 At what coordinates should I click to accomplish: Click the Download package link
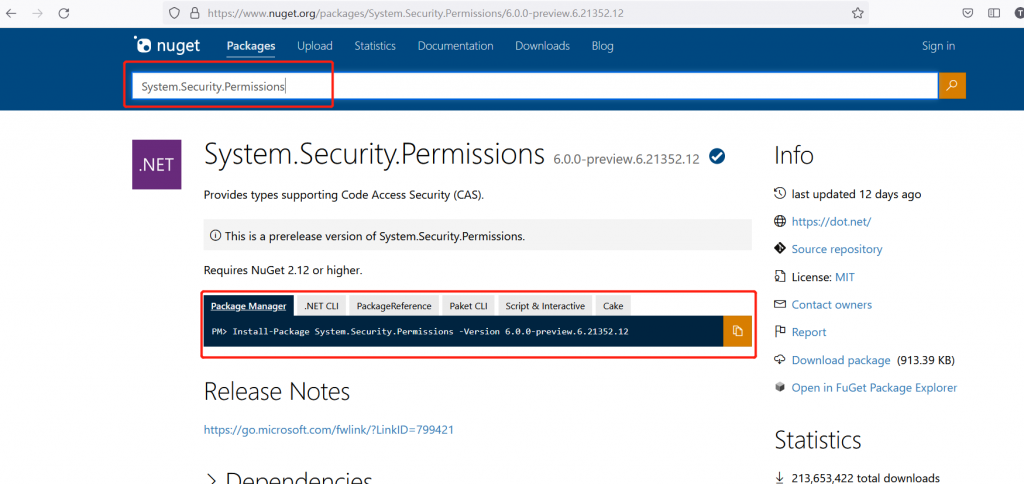point(840,360)
